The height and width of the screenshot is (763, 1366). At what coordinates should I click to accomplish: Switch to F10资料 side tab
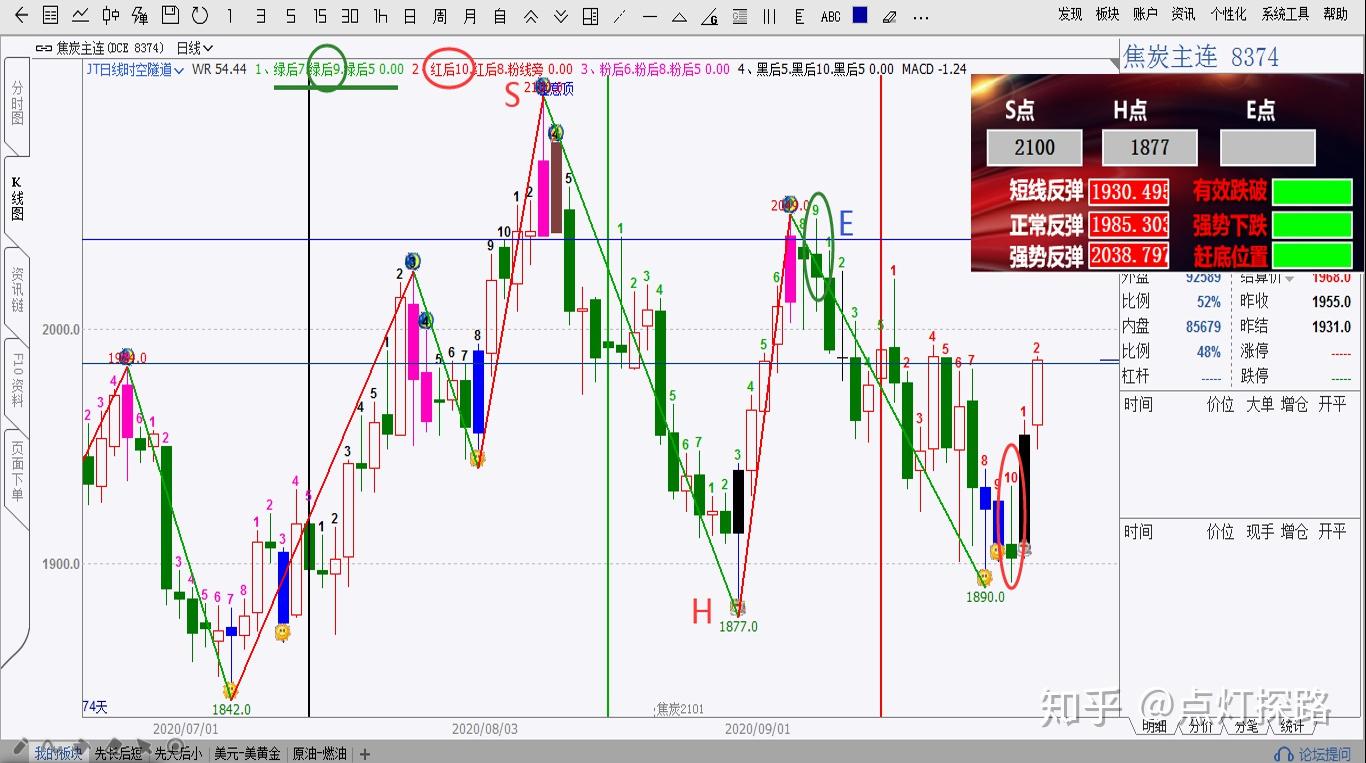(16, 379)
